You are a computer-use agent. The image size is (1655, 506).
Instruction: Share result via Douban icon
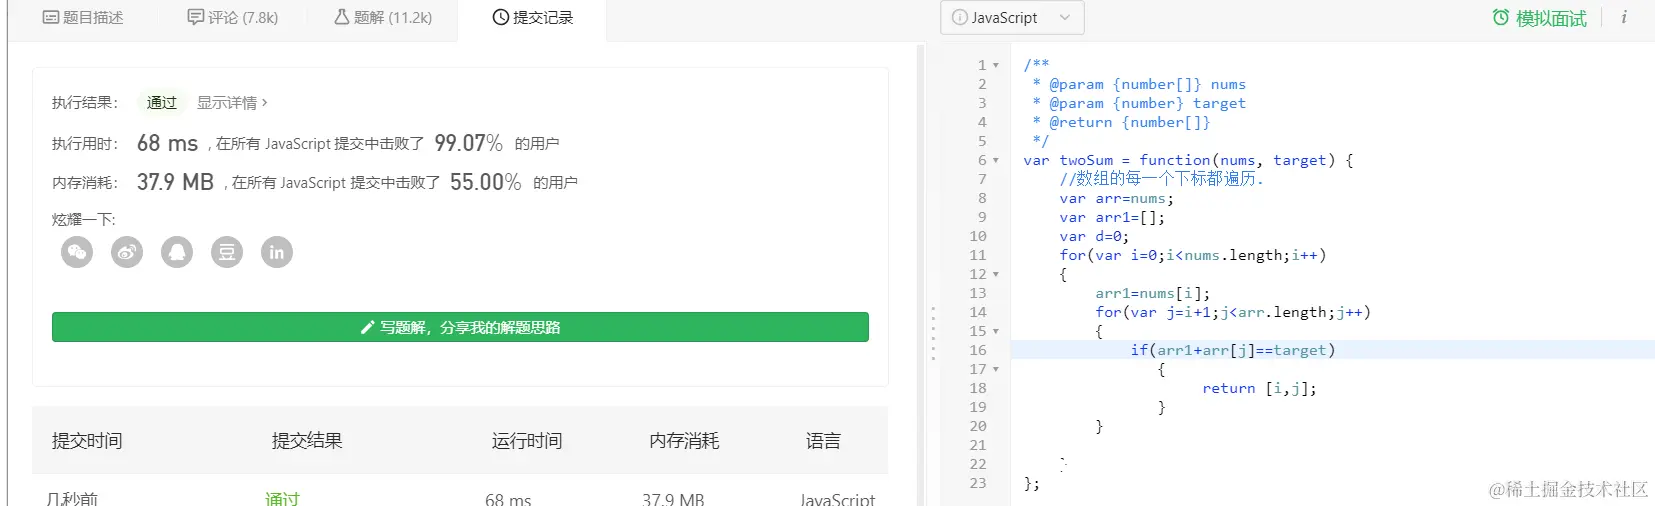pyautogui.click(x=227, y=252)
